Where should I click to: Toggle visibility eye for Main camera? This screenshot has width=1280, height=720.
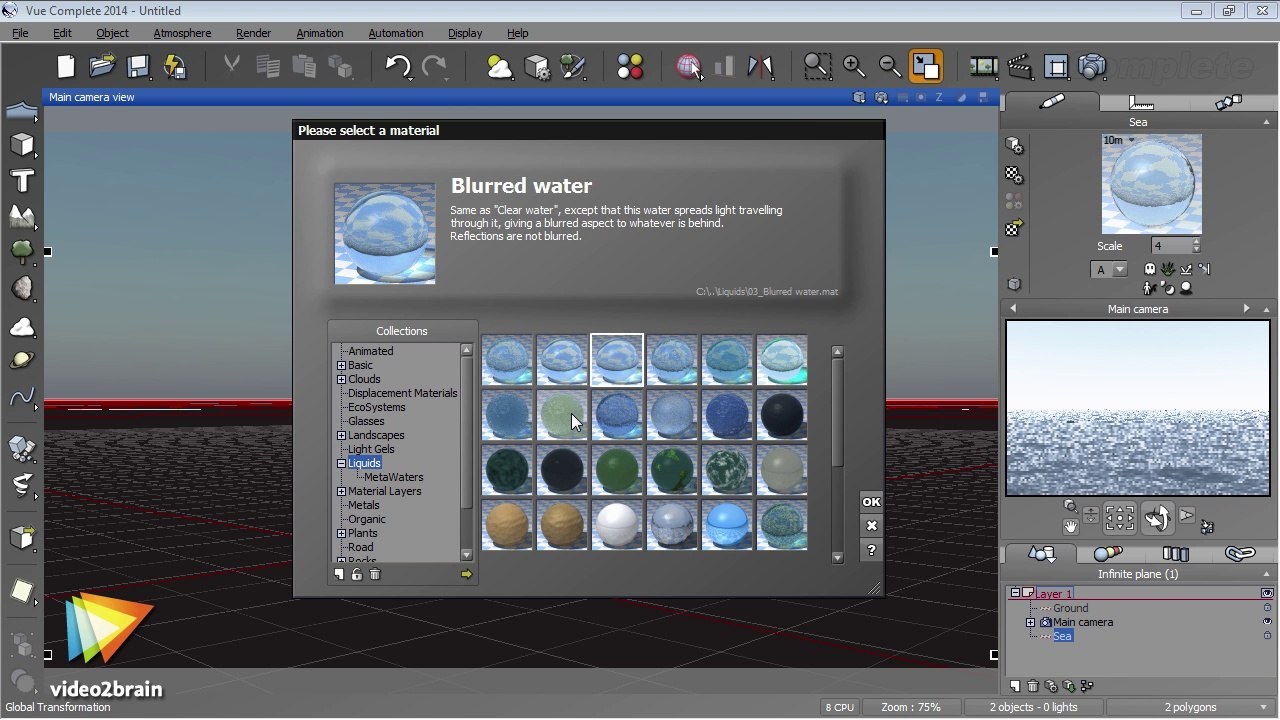1267,622
